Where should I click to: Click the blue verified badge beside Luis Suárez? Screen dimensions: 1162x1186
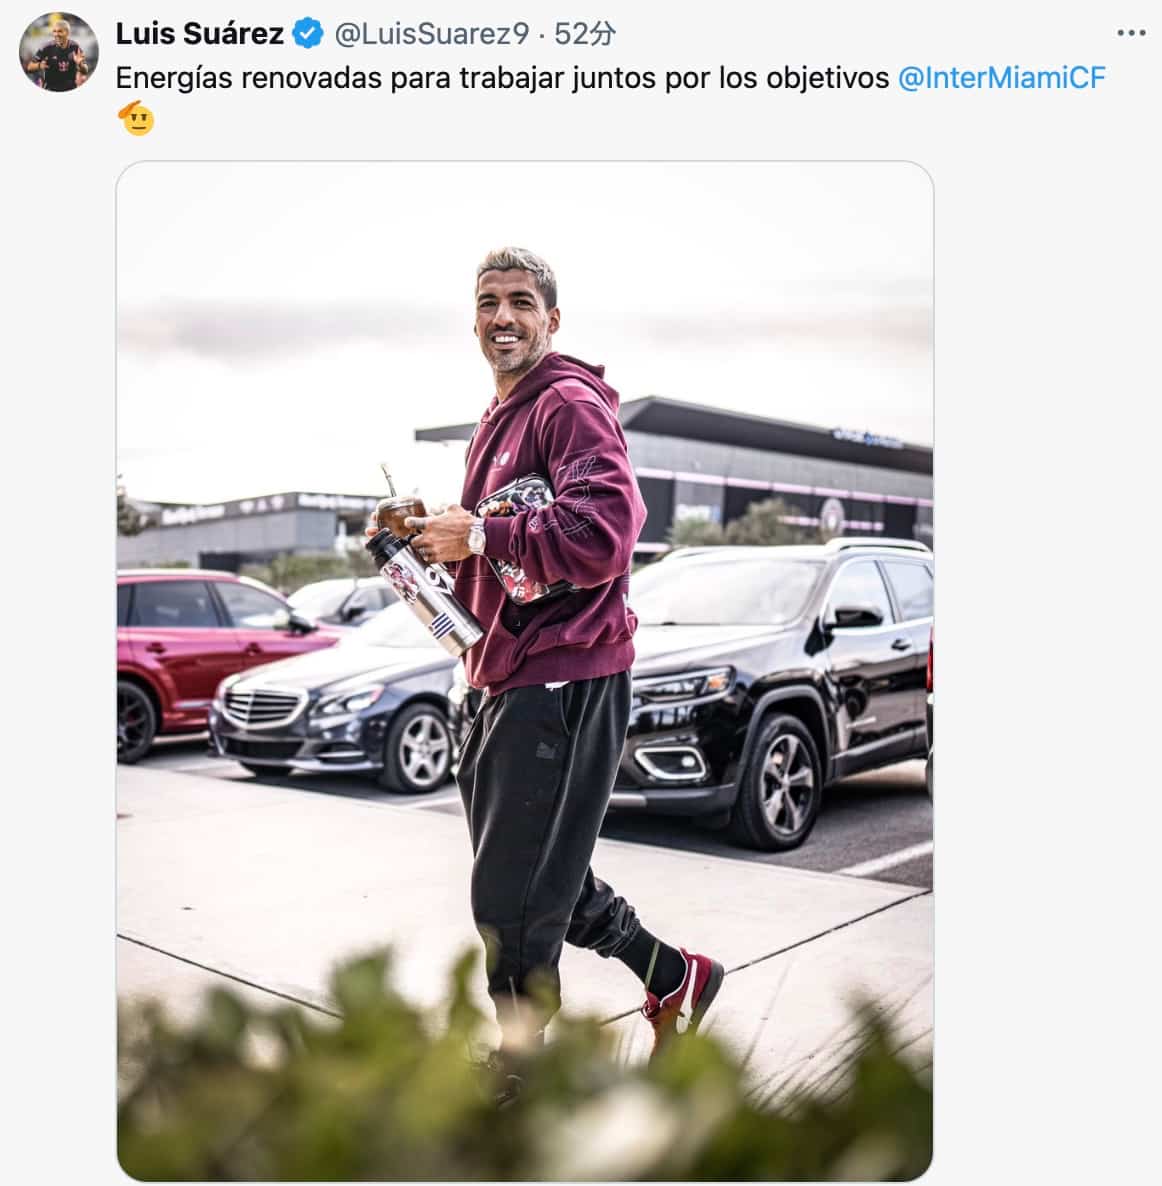pos(308,34)
